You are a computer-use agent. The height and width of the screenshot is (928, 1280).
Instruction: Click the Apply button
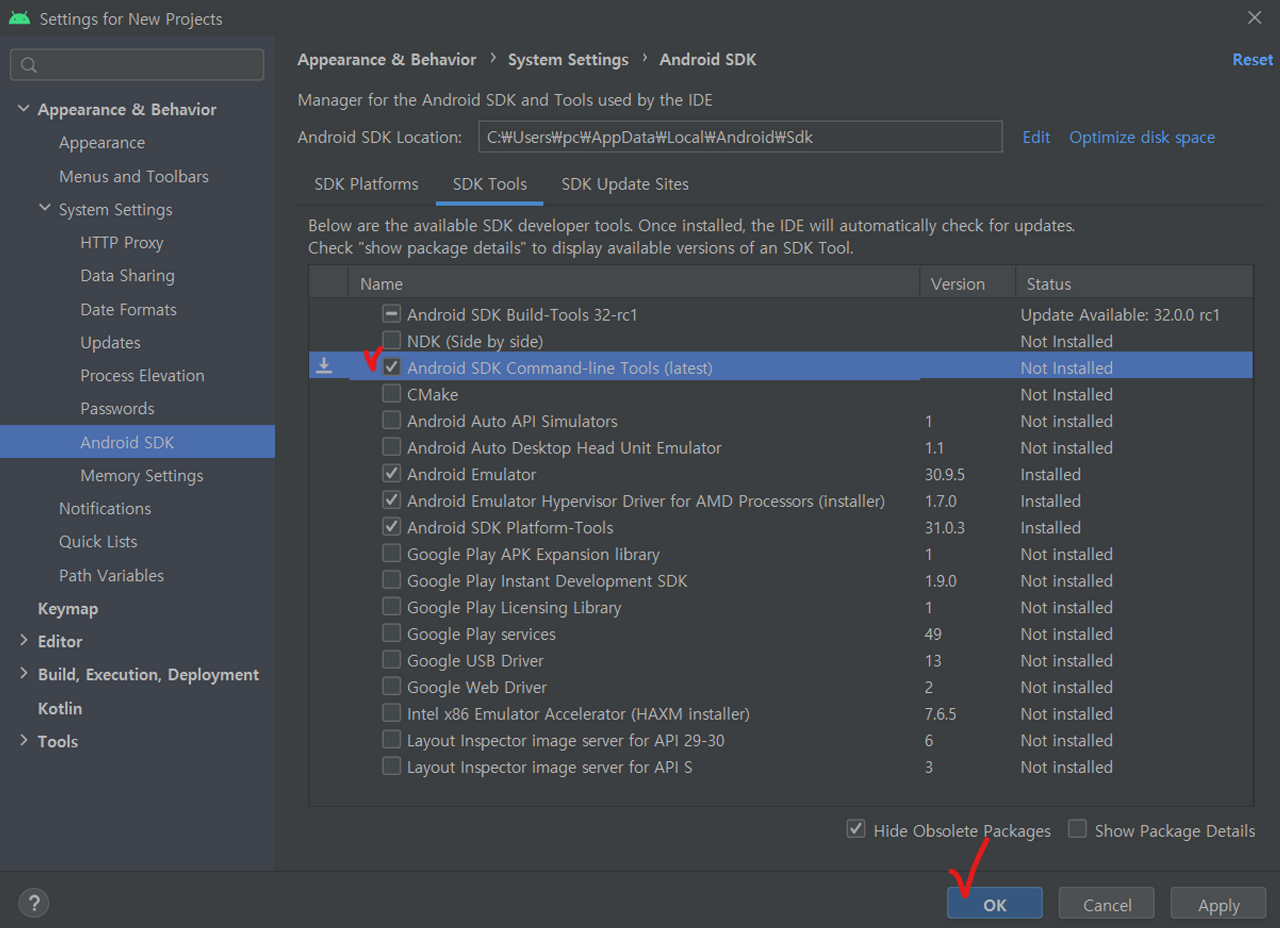pos(1219,904)
